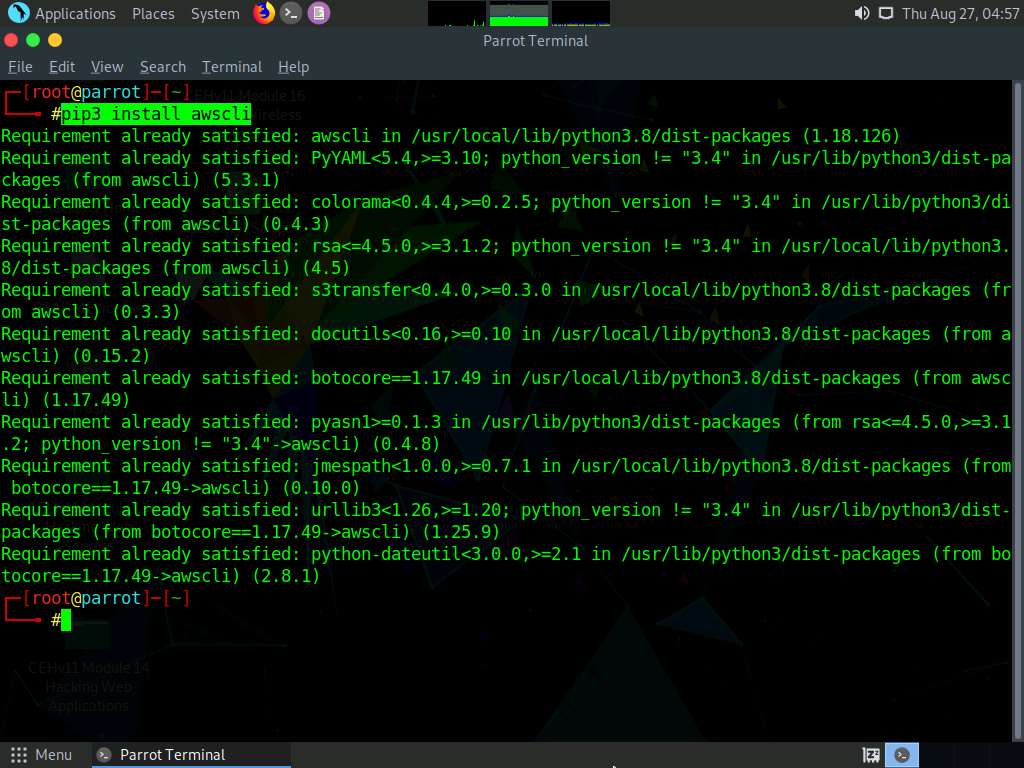Open the text editor launcher in the top panel
The image size is (1024, 768).
[318, 13]
